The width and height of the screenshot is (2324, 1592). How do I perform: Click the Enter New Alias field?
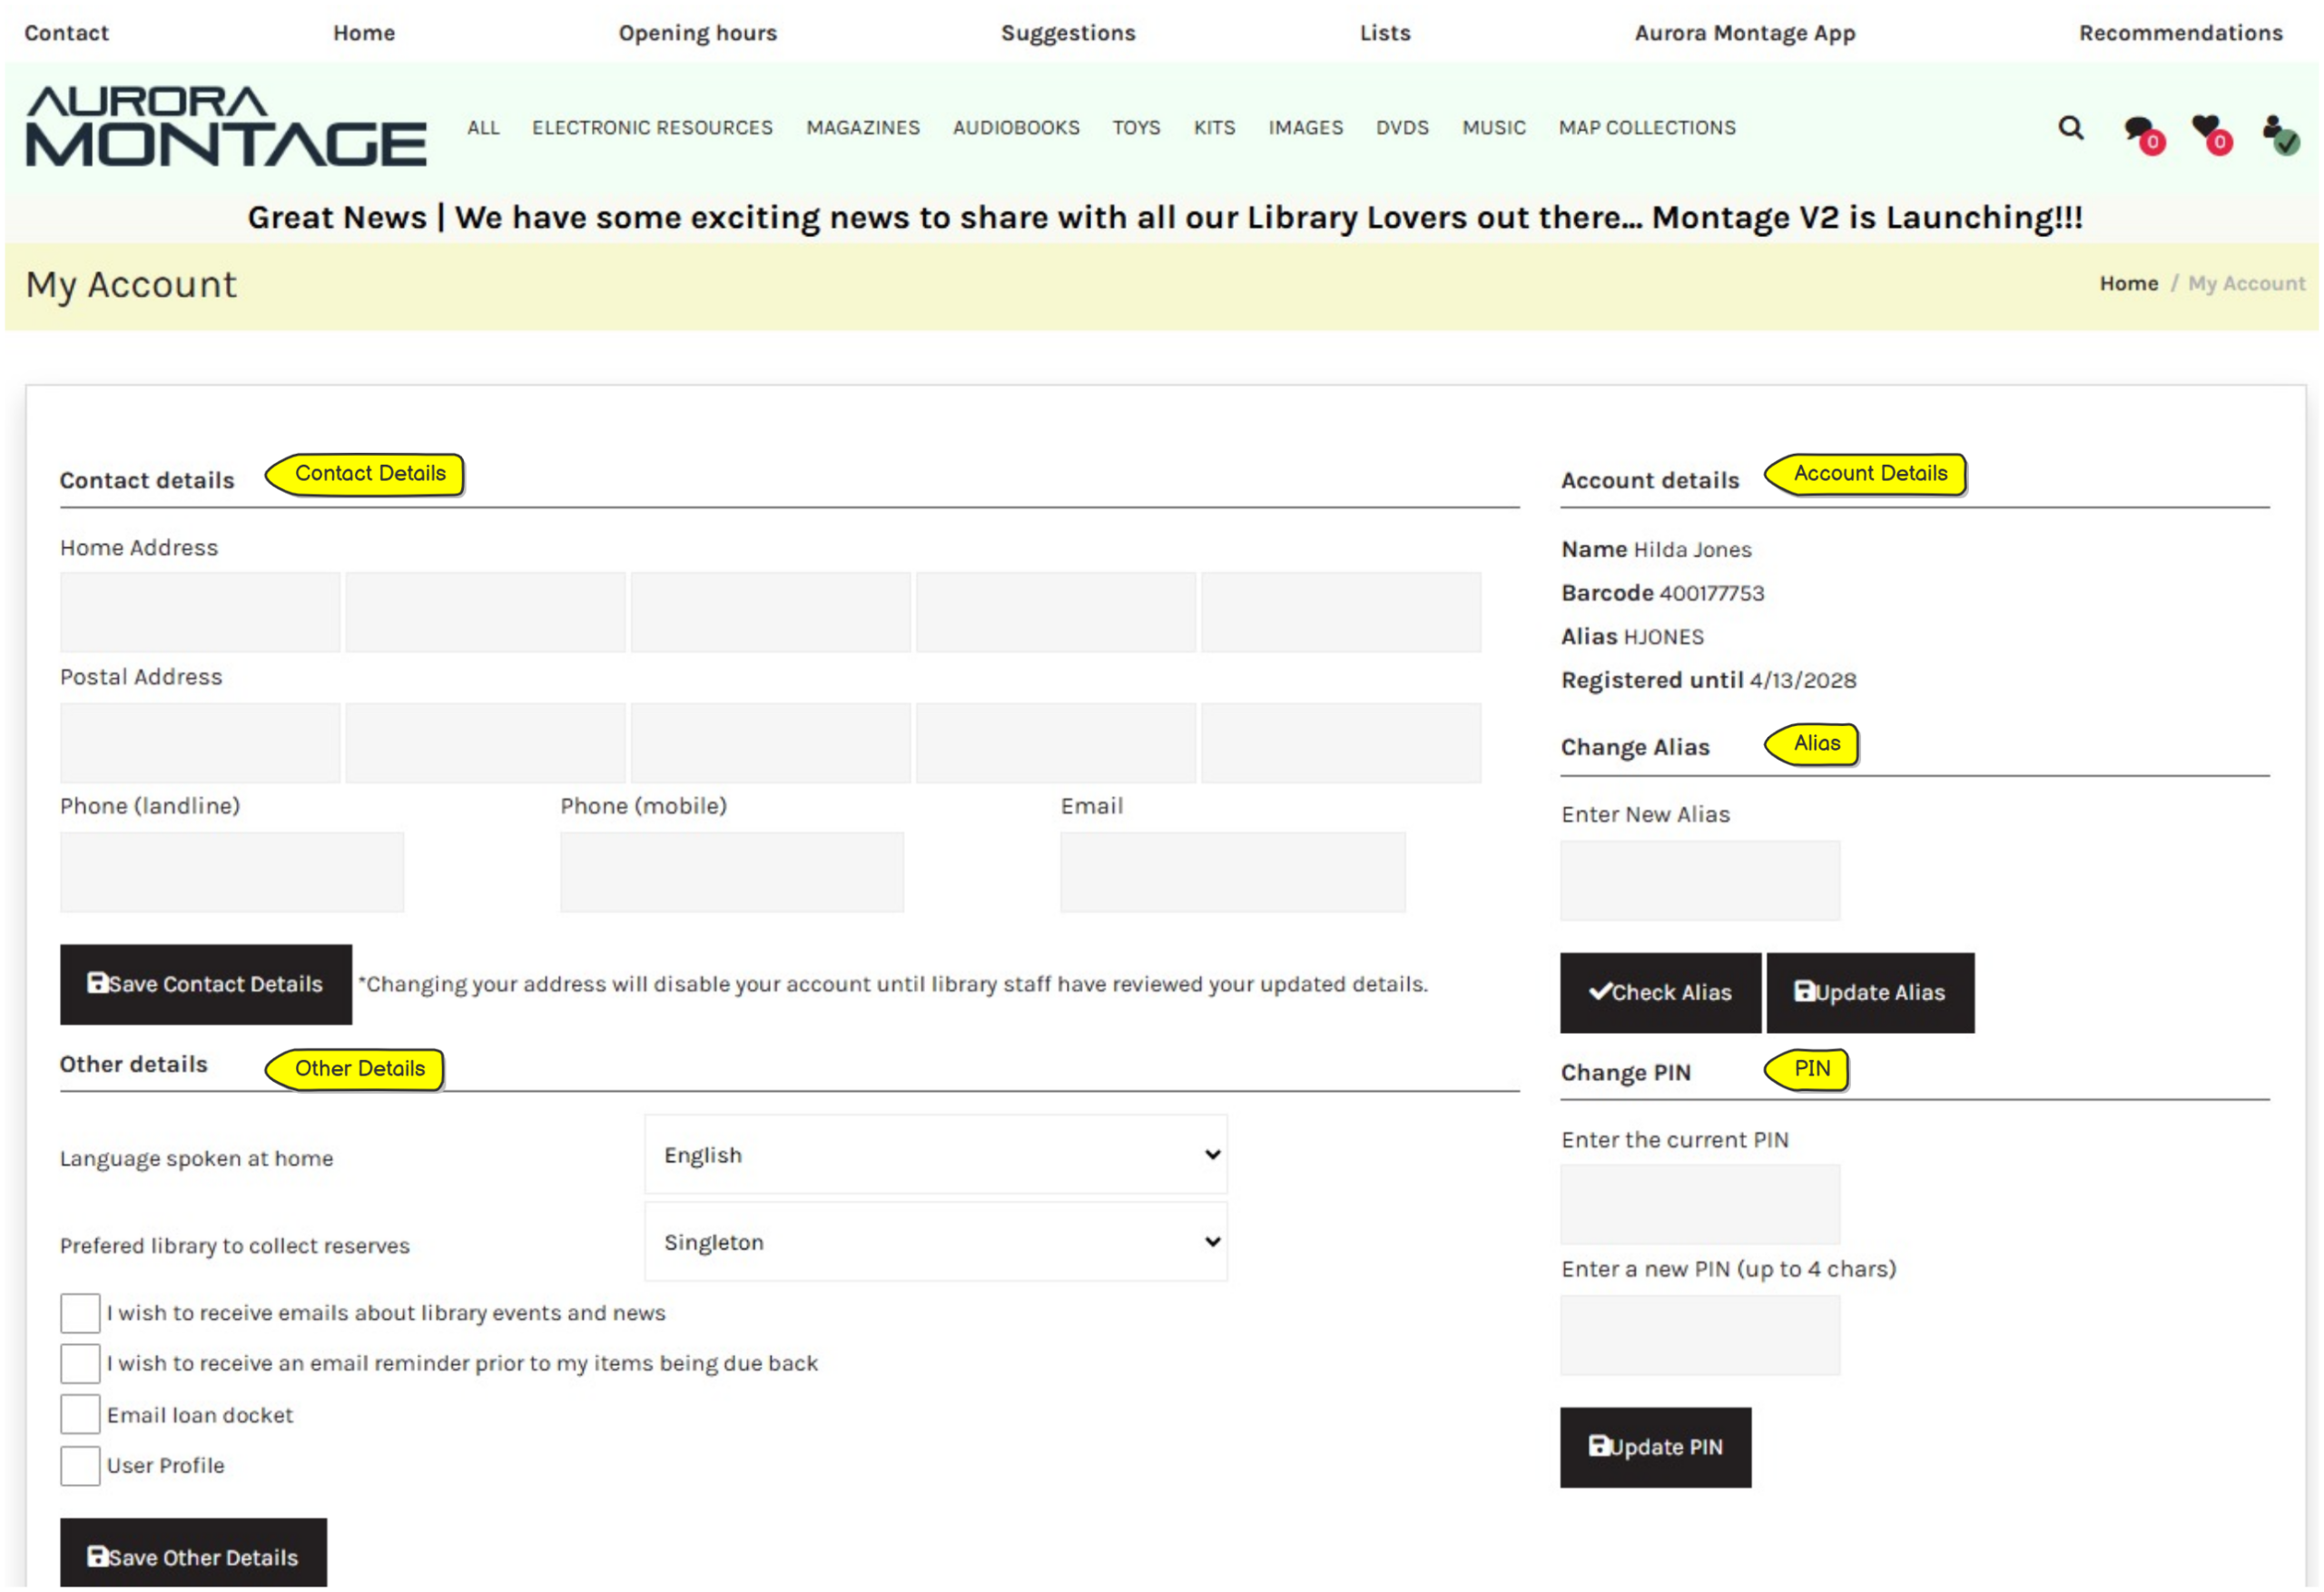pyautogui.click(x=1699, y=881)
